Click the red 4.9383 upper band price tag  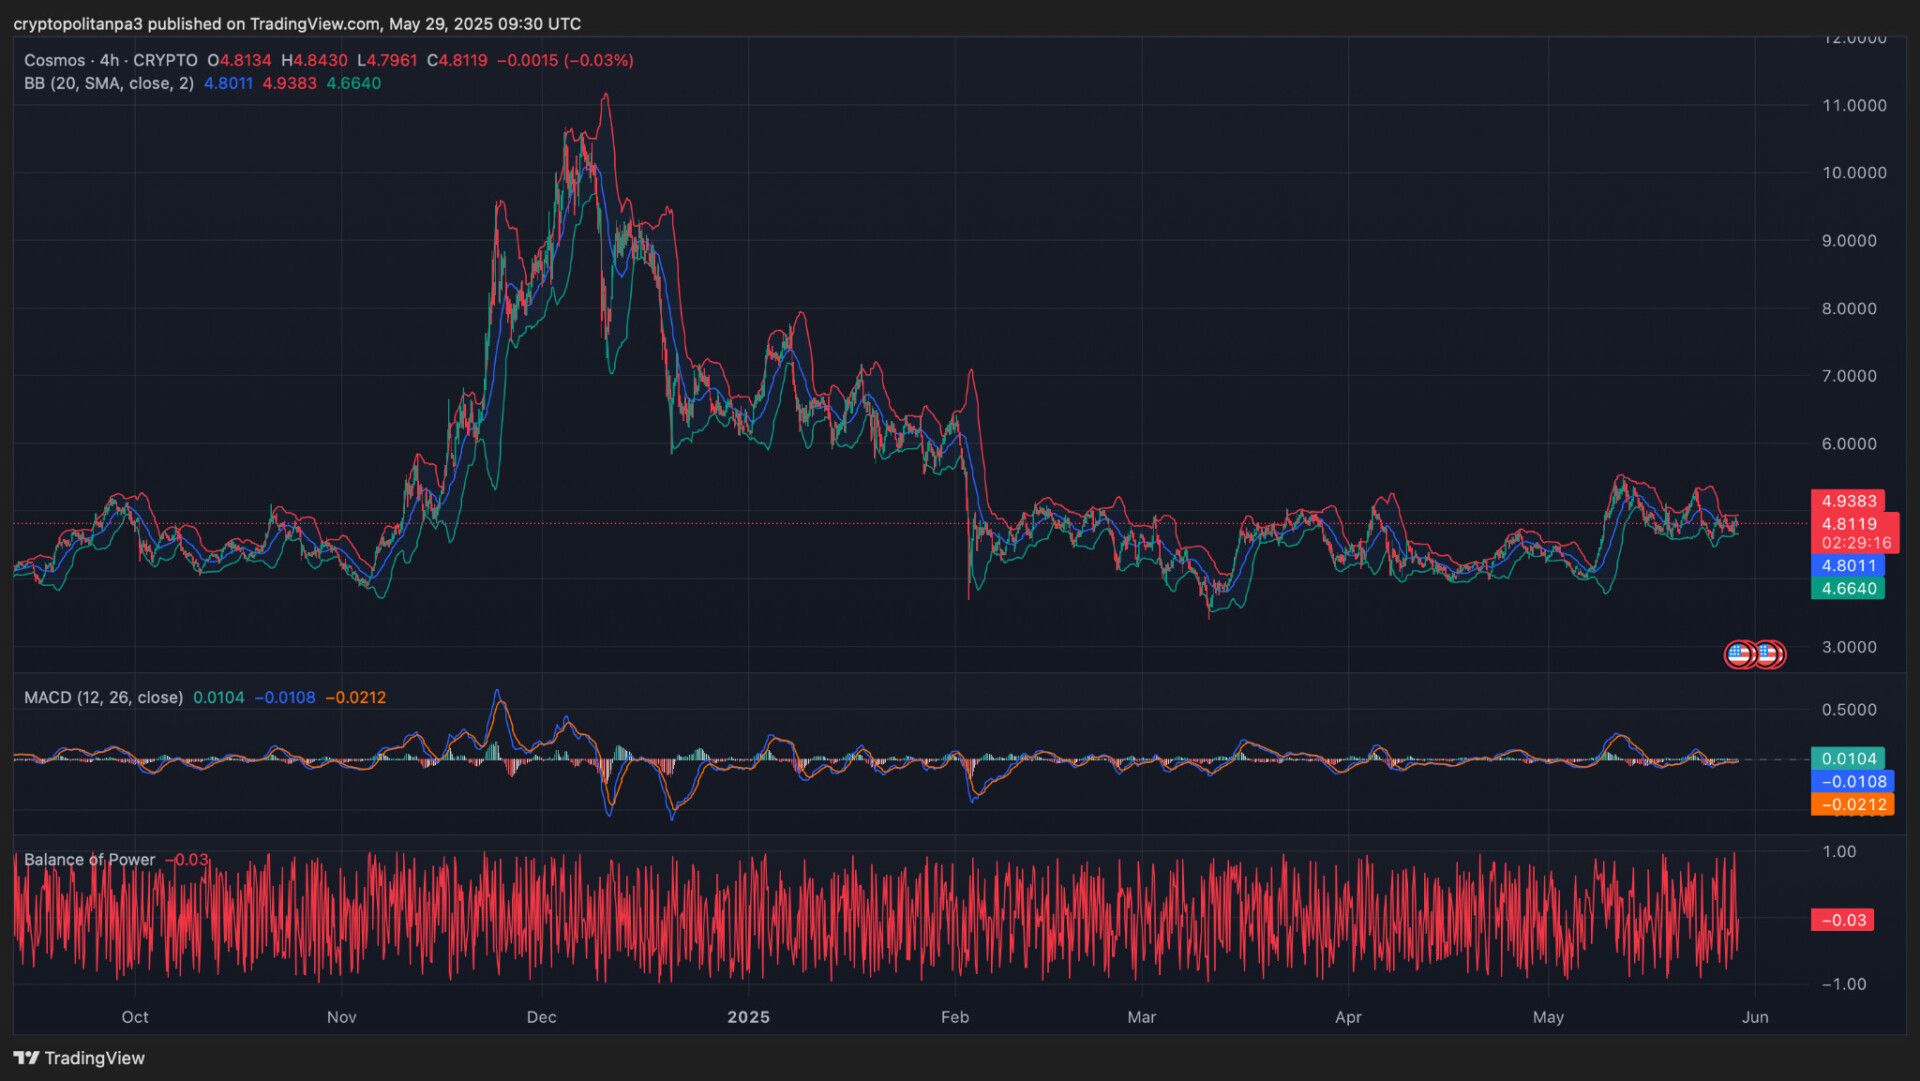click(1848, 501)
